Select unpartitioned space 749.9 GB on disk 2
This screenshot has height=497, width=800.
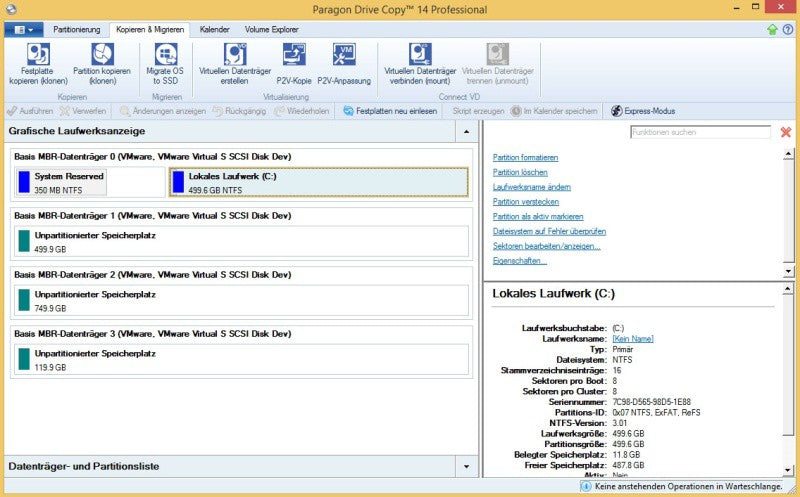click(x=241, y=301)
